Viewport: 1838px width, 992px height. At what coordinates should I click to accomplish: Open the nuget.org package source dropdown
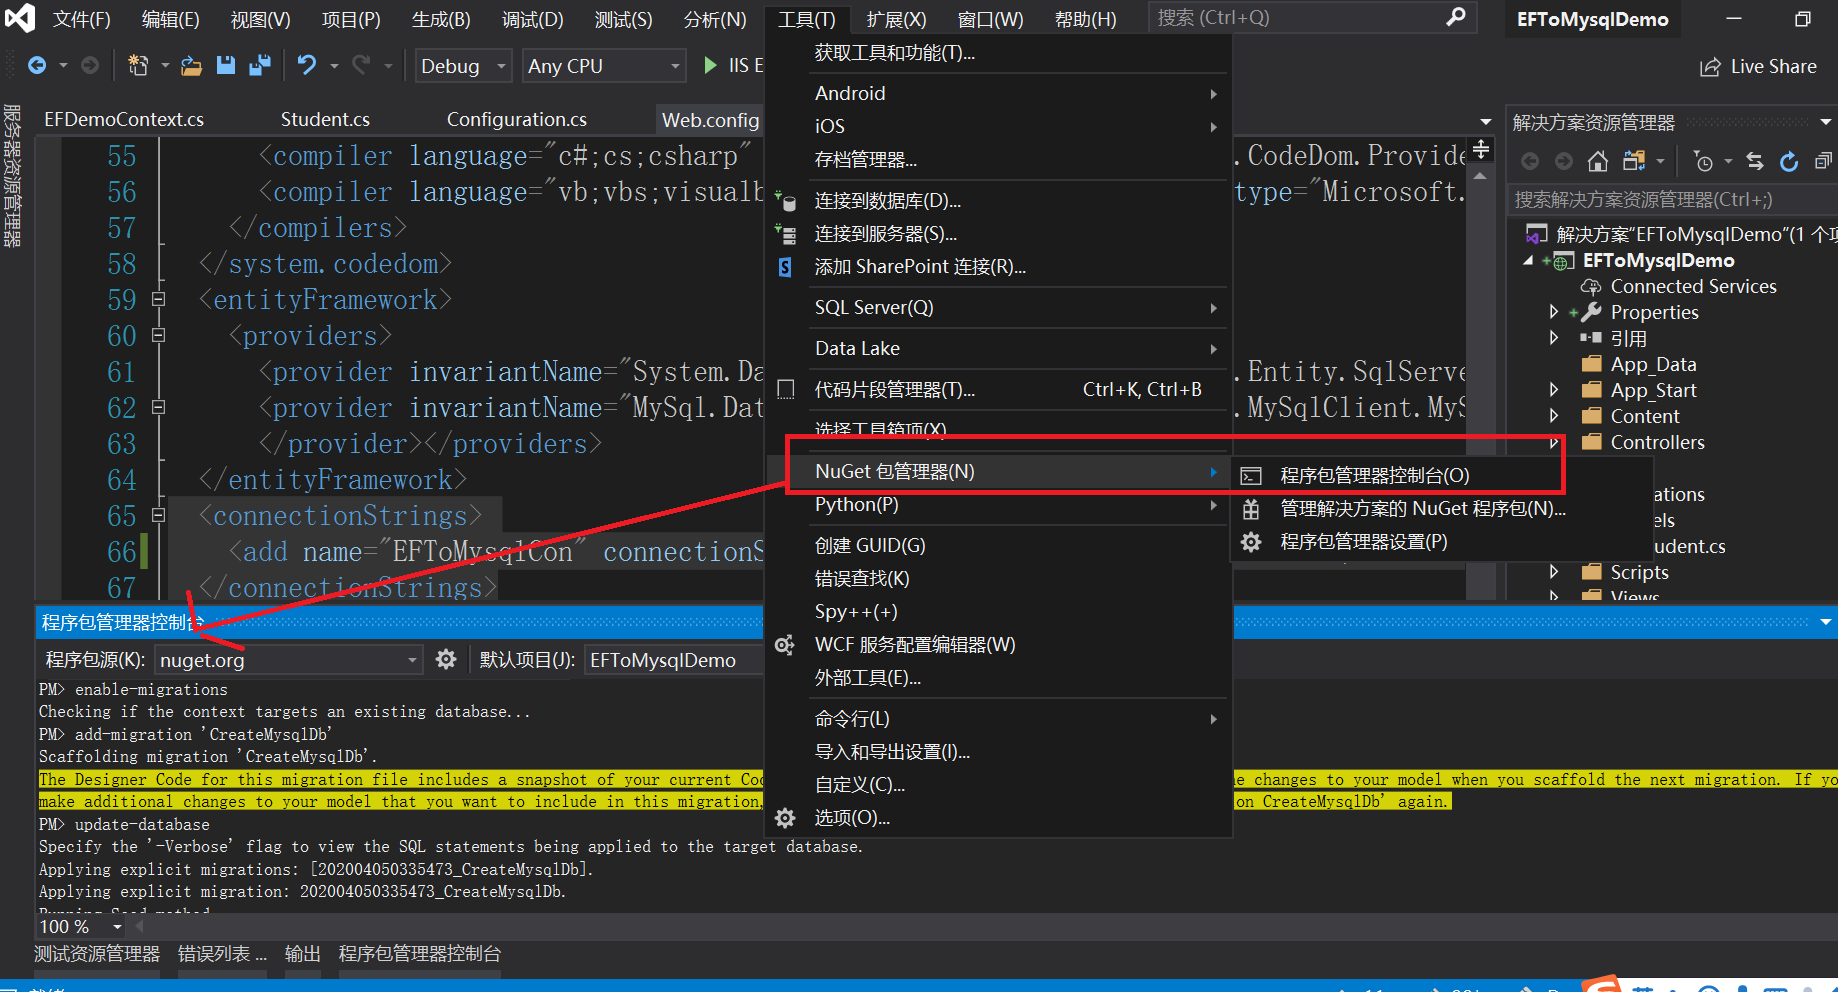coord(289,660)
